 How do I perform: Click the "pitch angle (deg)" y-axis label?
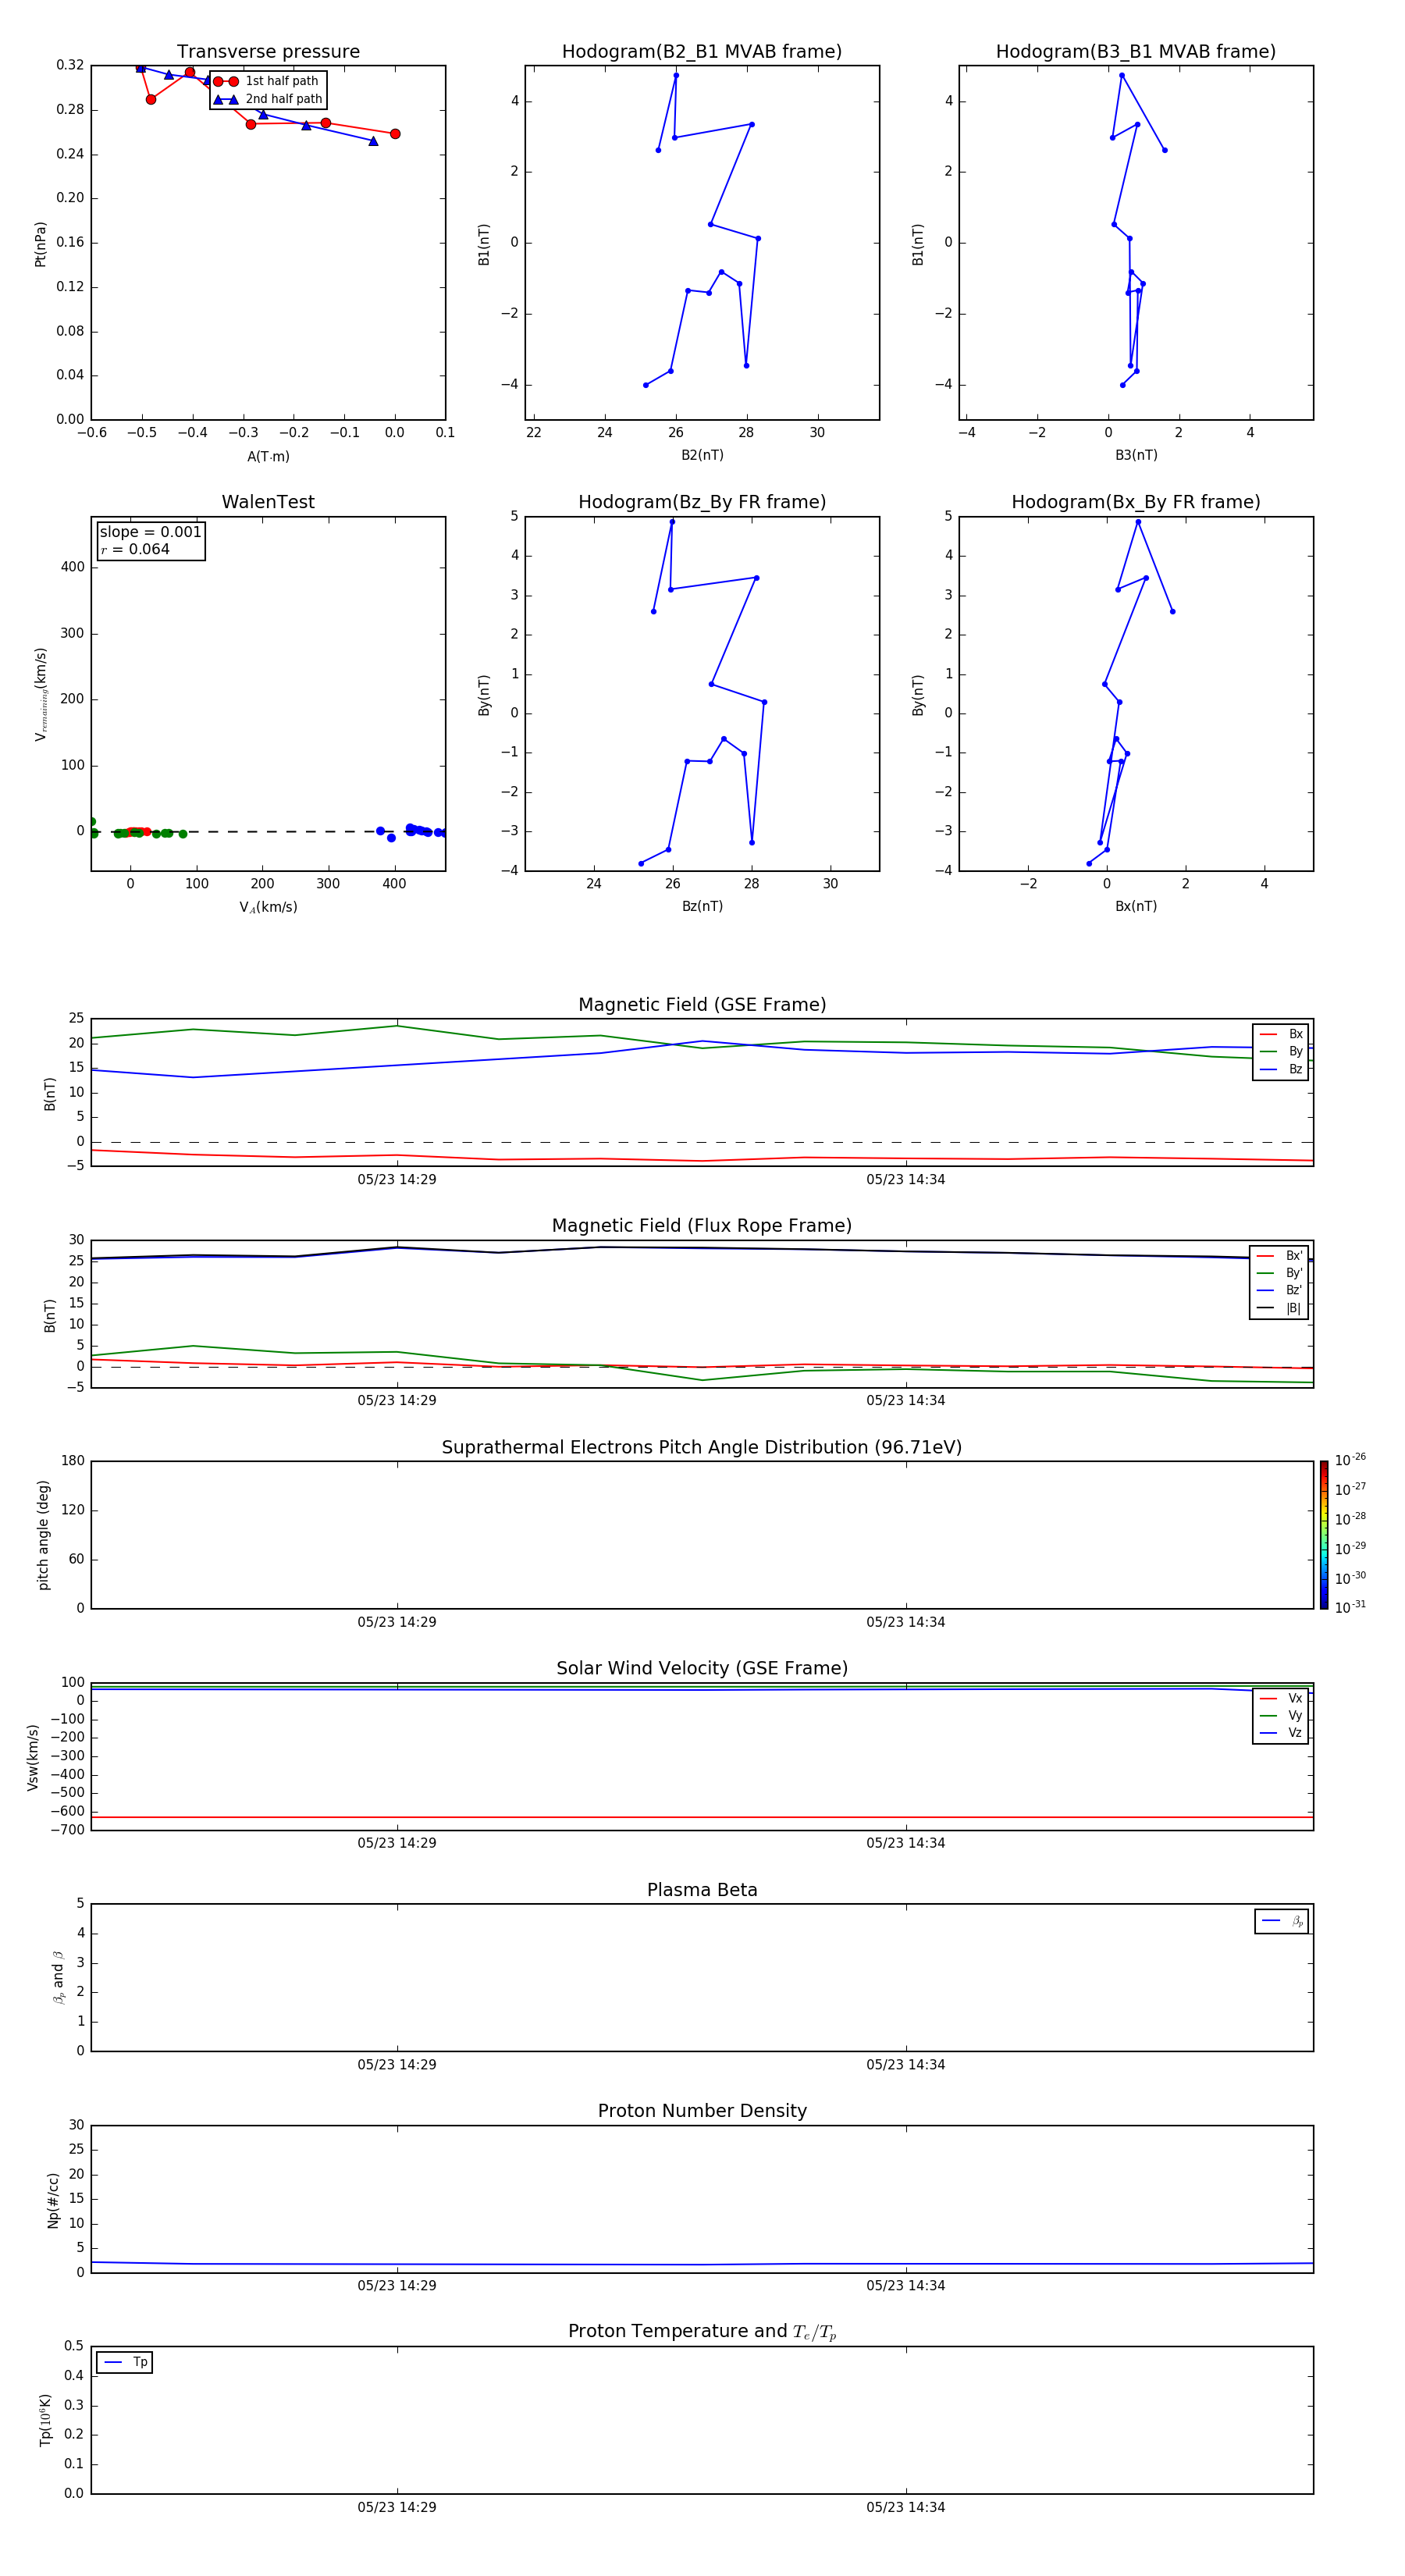point(43,1535)
